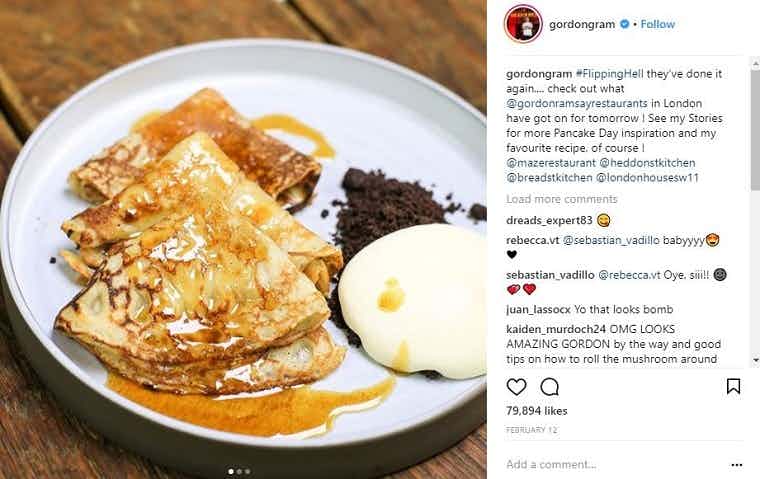Viewport: 760px width, 479px height.
Task: View the 79,894 likes list
Action: coord(537,411)
